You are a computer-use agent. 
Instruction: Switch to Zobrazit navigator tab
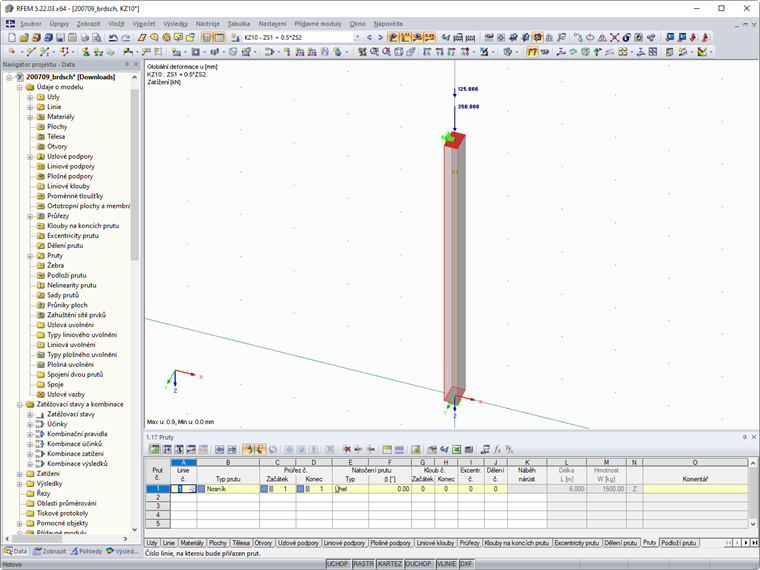(49, 552)
